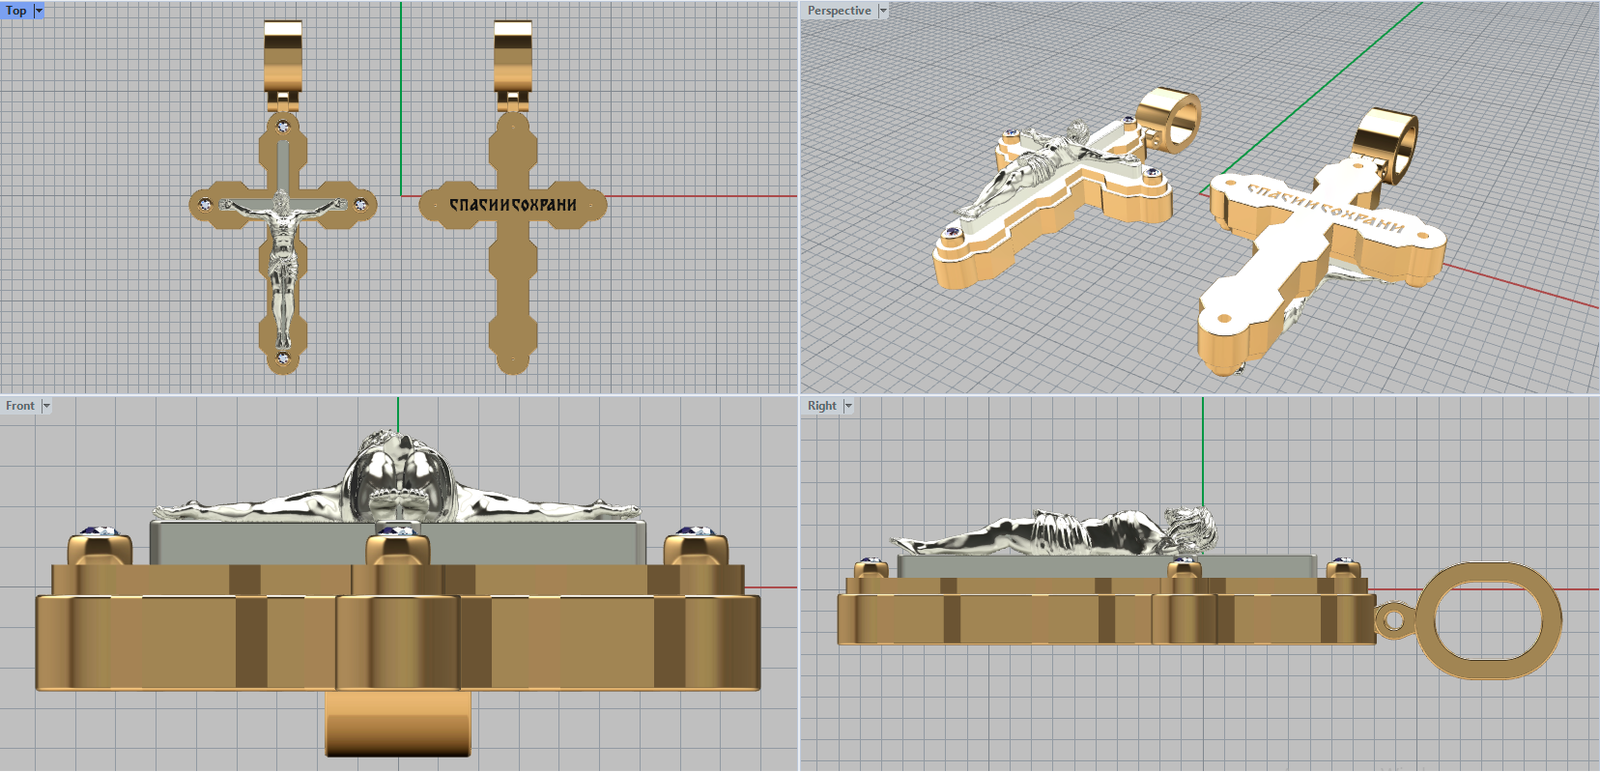Select the right-arm gemstone in Top viewport
This screenshot has height=772, width=1600.
coord(360,204)
